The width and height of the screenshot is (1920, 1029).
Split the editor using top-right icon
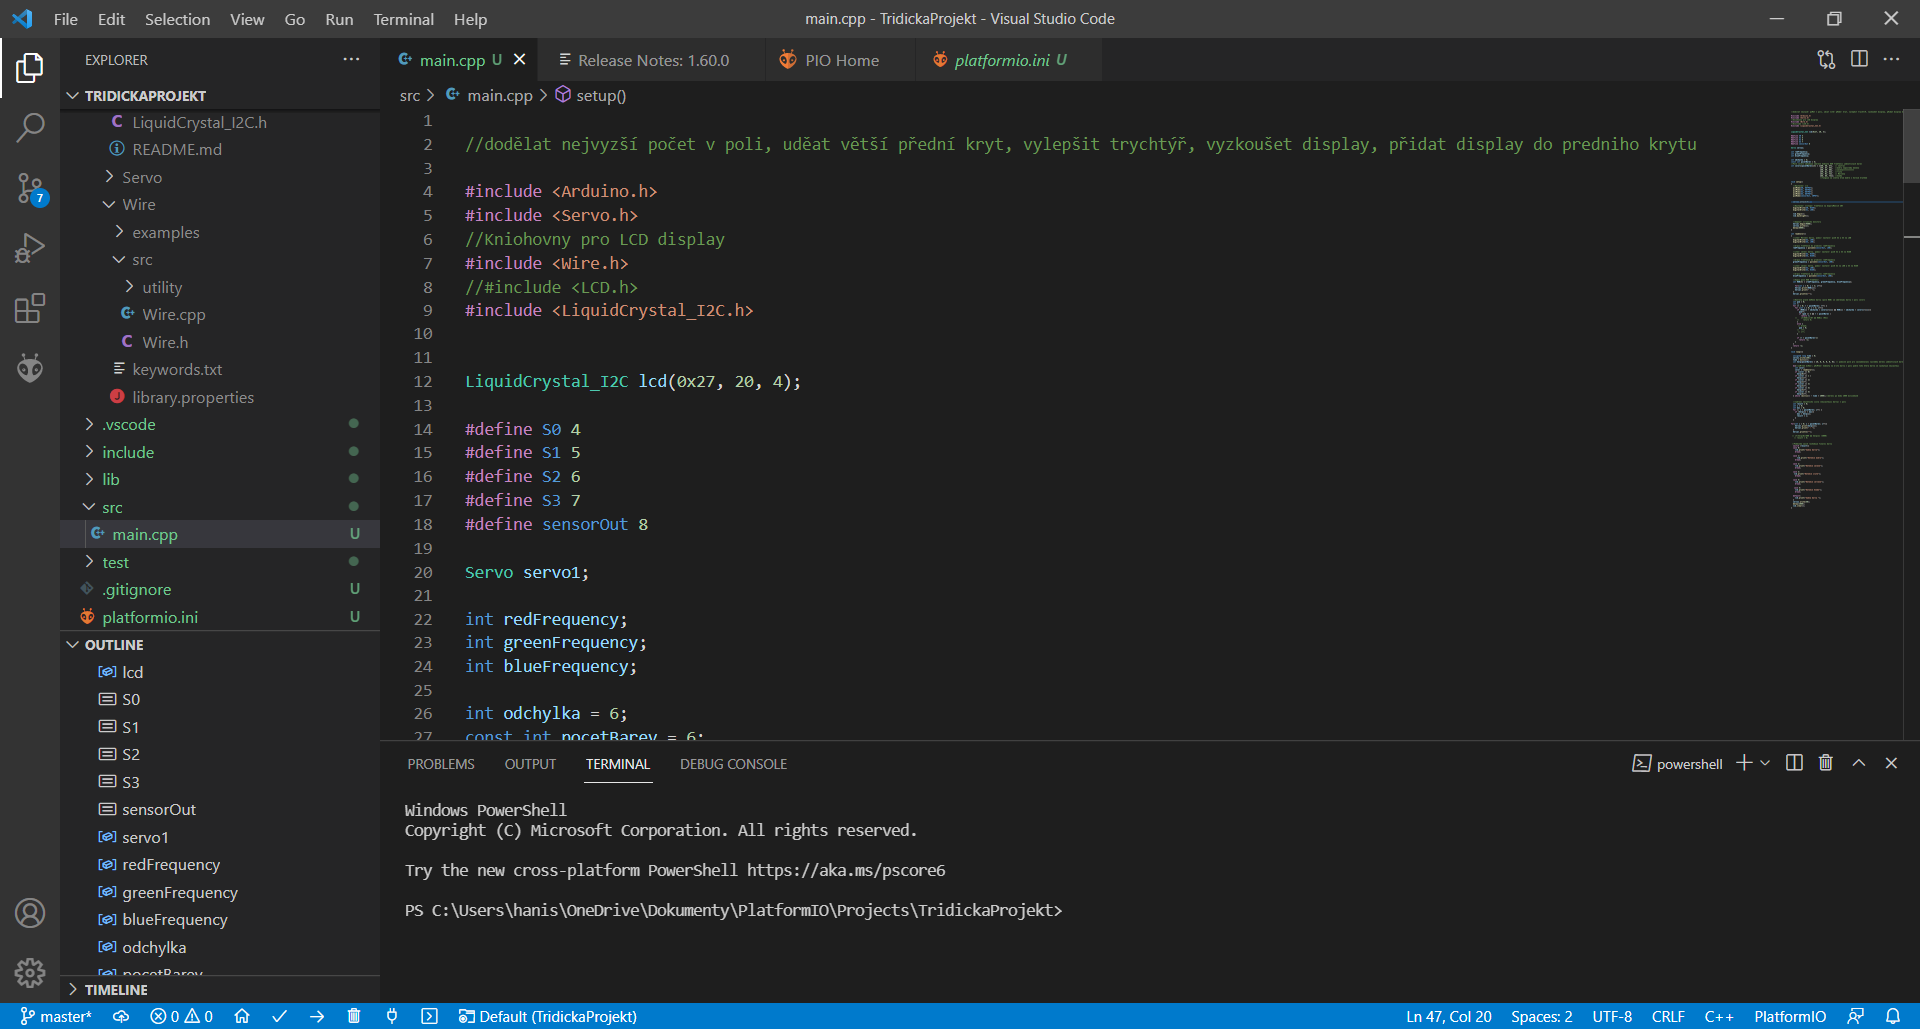pos(1859,59)
